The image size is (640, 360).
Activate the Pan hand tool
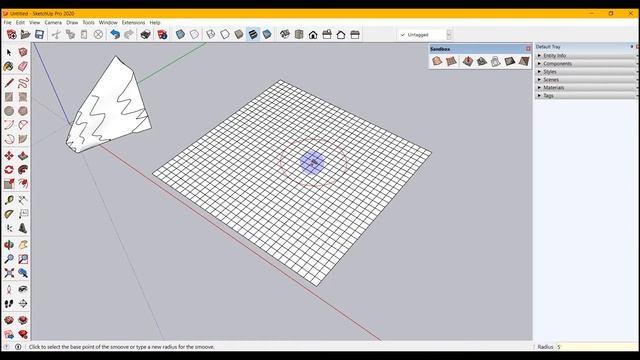(x=23, y=245)
